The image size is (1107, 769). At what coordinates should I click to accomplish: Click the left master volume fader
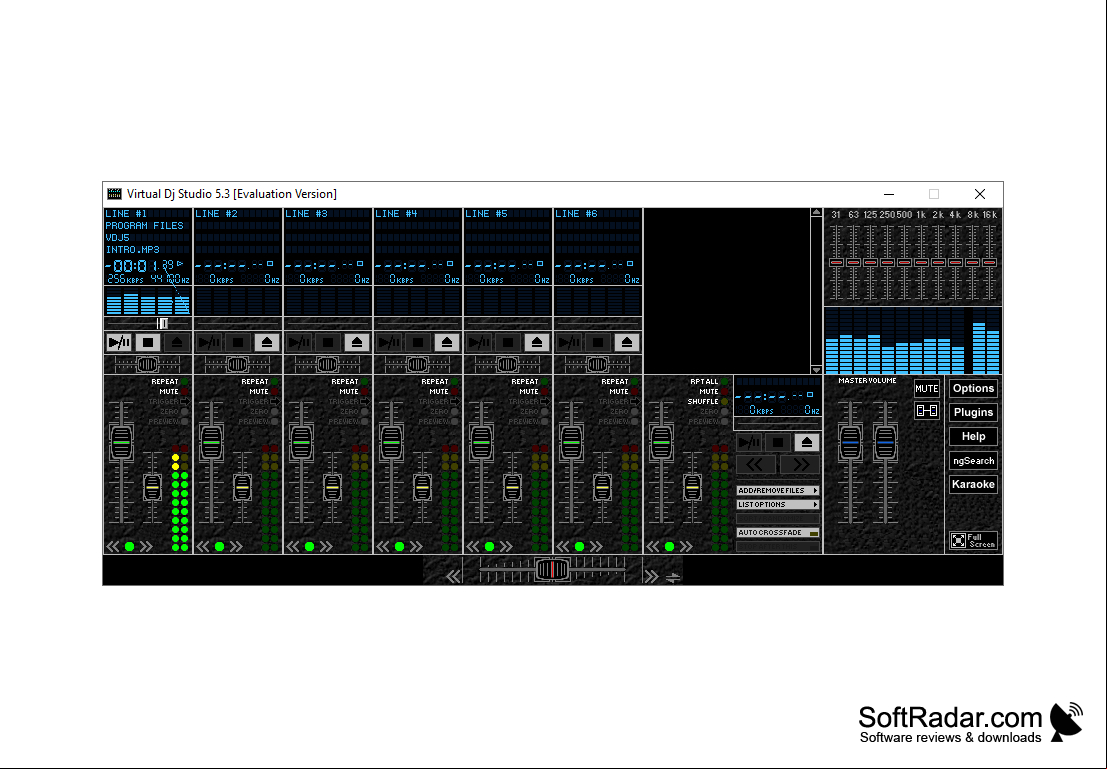point(851,443)
